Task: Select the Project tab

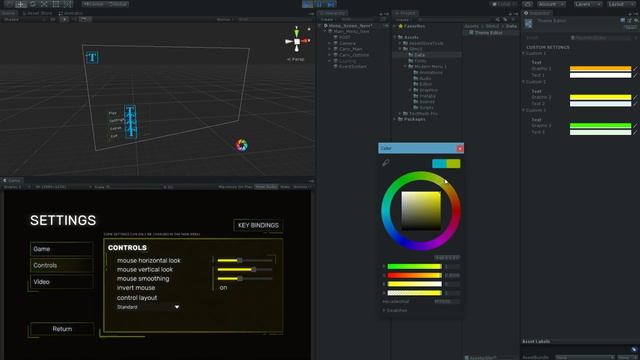Action: 405,13
